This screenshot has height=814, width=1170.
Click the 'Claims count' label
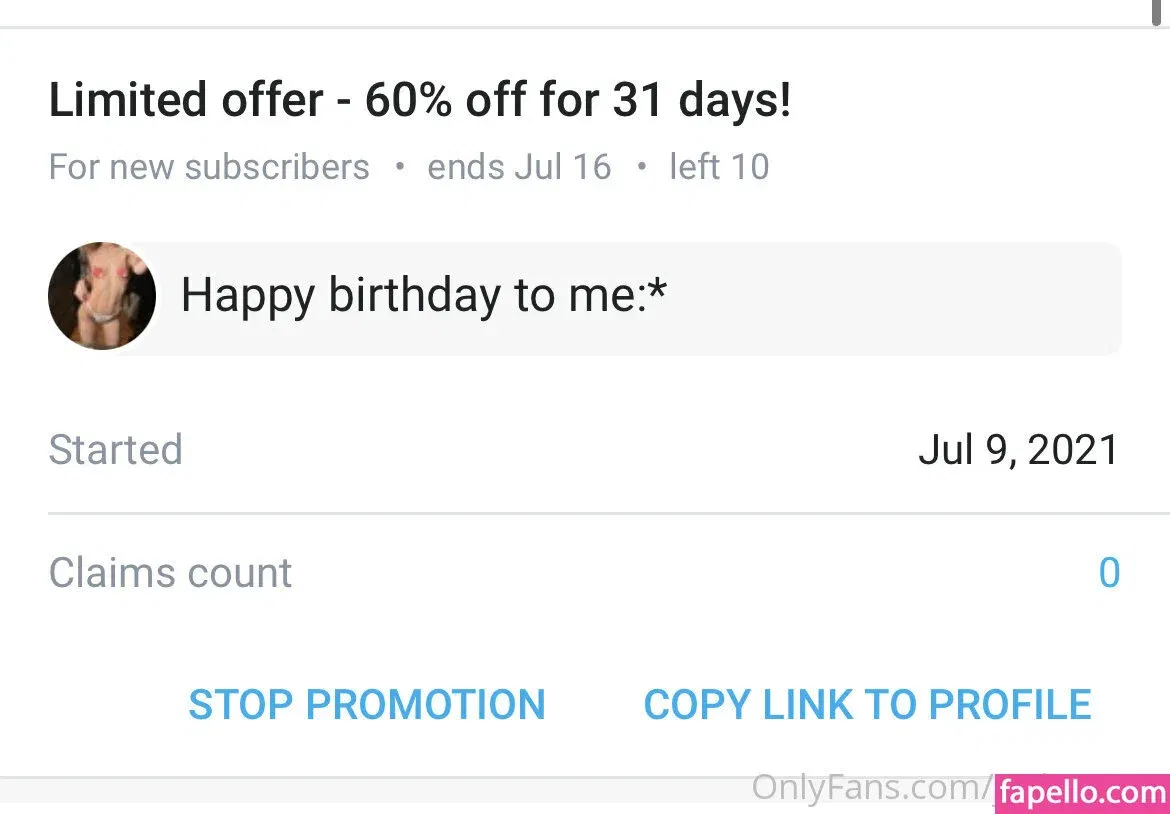tap(171, 573)
